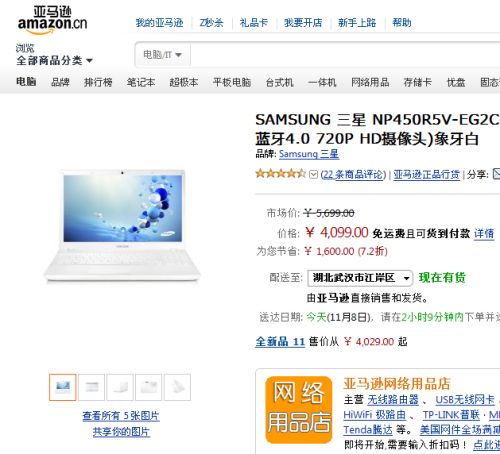Screen dimensions: 500x454
Task: Click the search input field
Action: (345, 55)
